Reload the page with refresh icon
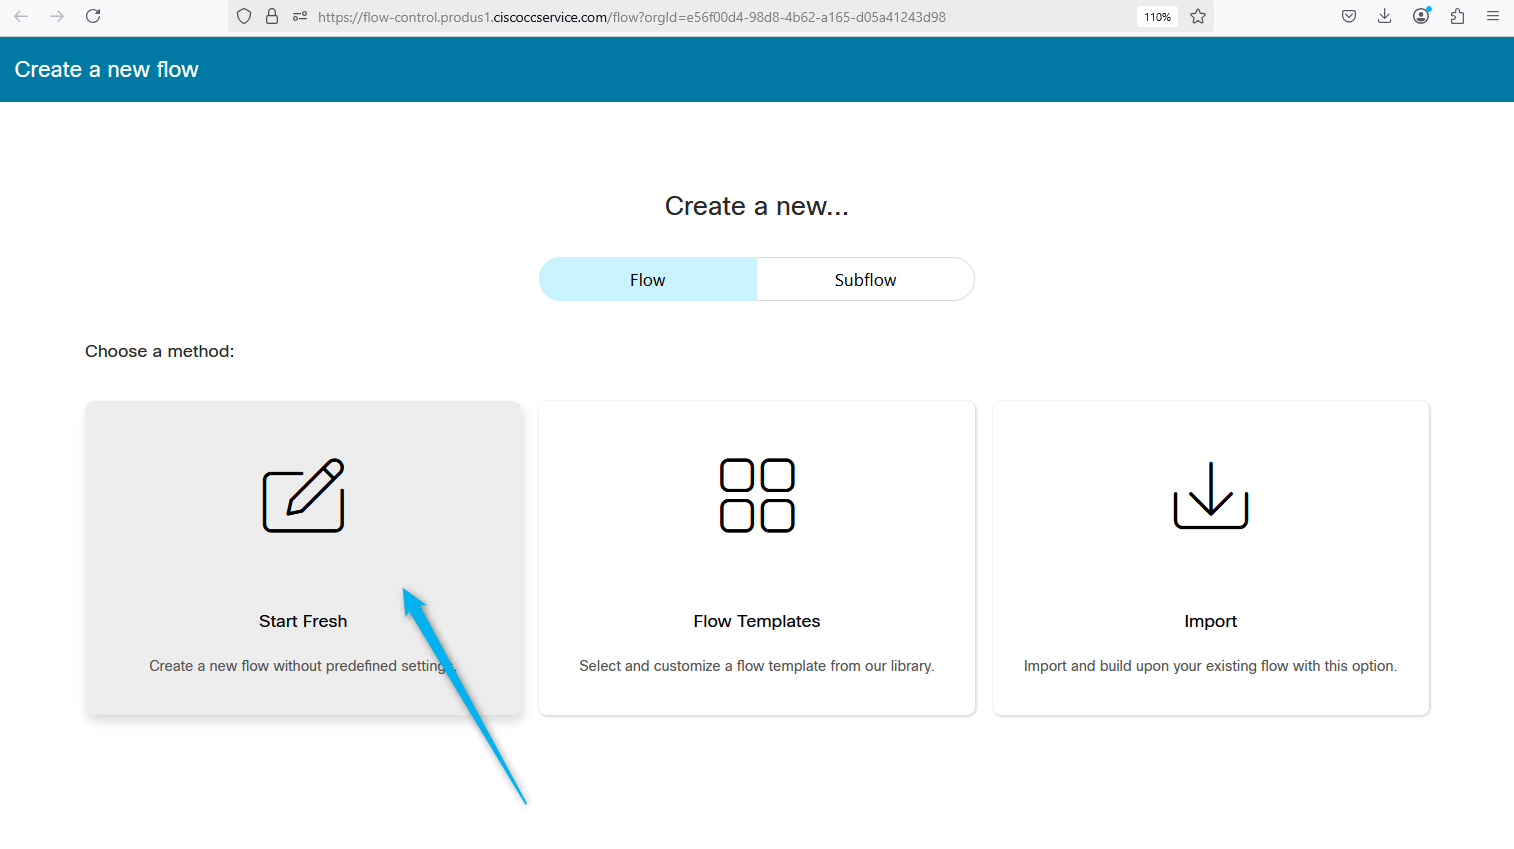Screen dimensions: 1514x849 coord(93,16)
